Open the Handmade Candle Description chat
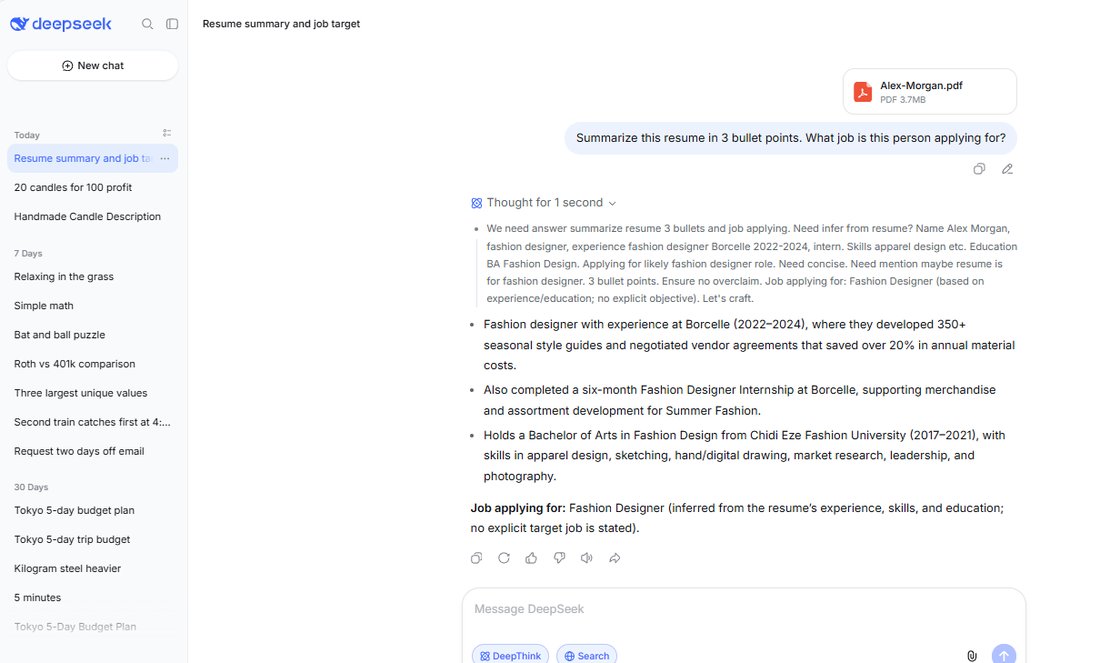 (x=93, y=217)
